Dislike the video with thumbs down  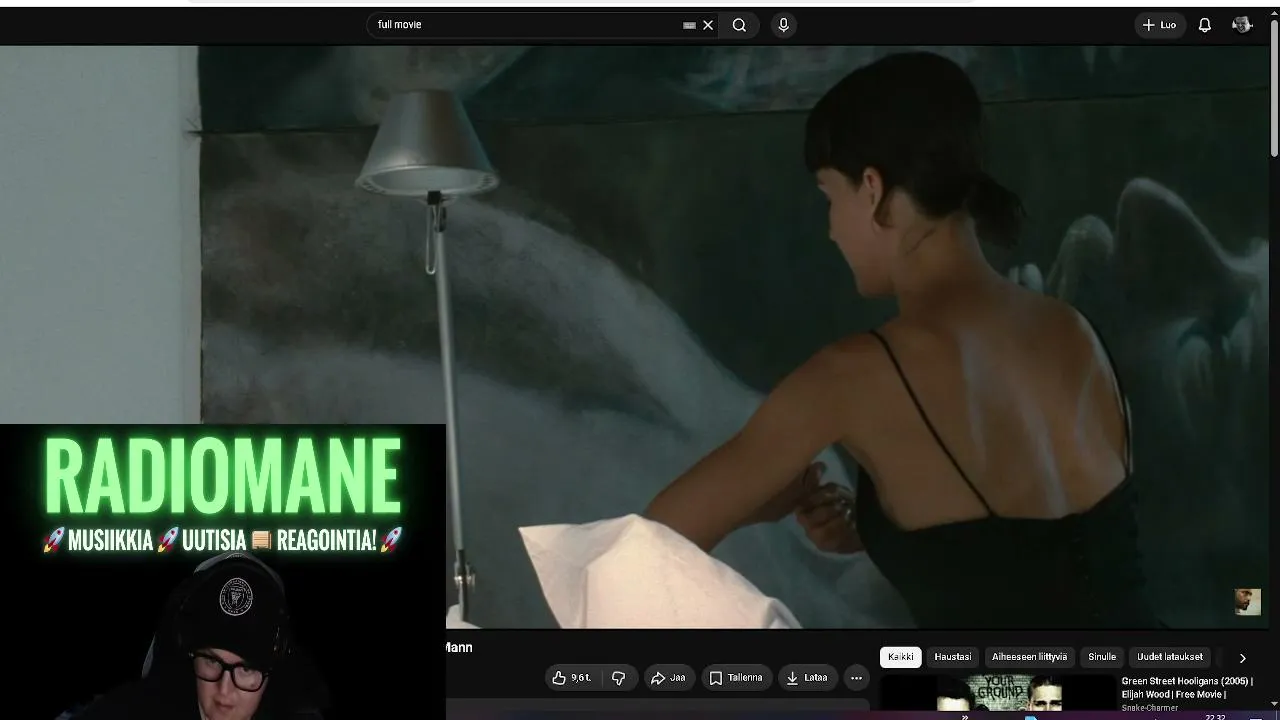click(618, 678)
